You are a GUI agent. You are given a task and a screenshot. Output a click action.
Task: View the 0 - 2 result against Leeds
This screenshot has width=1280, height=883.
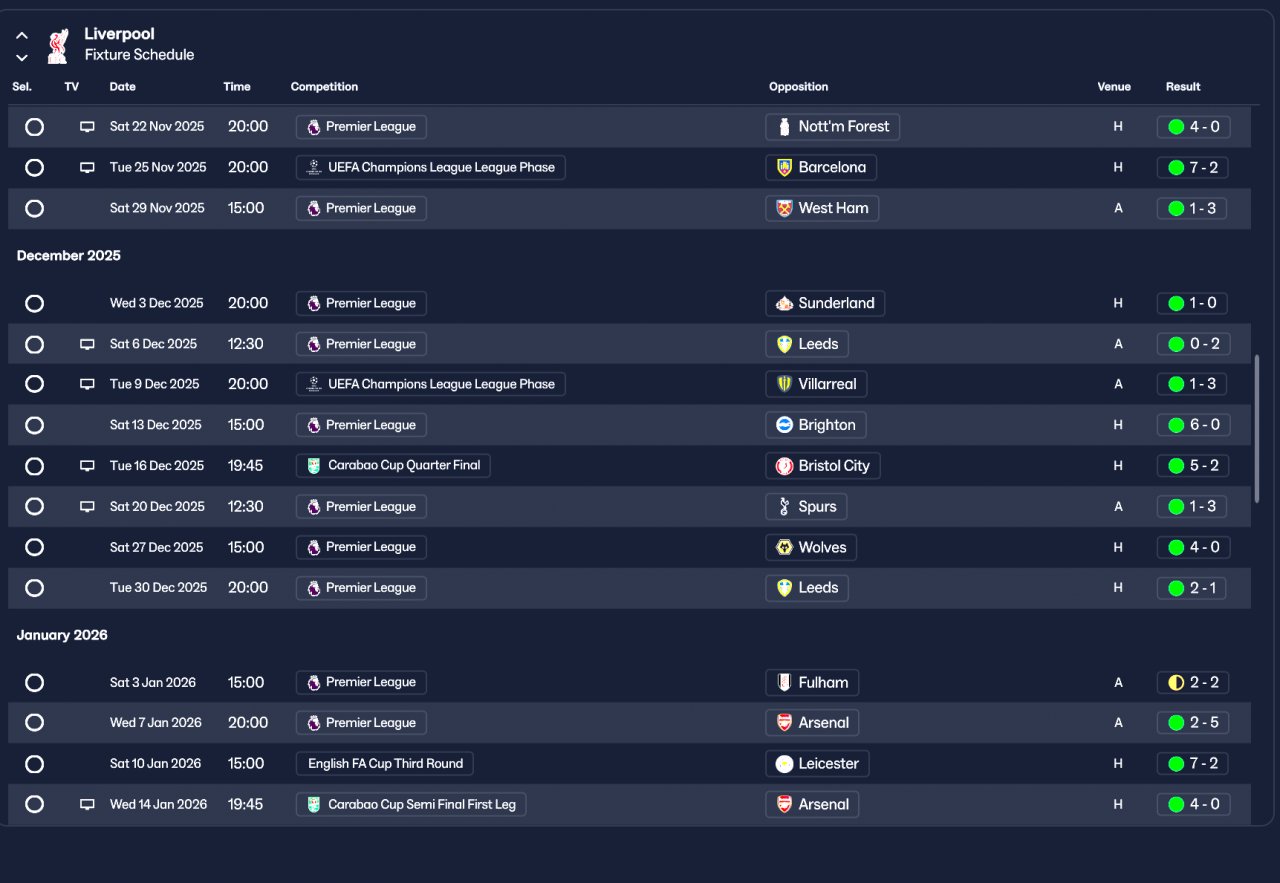1193,344
